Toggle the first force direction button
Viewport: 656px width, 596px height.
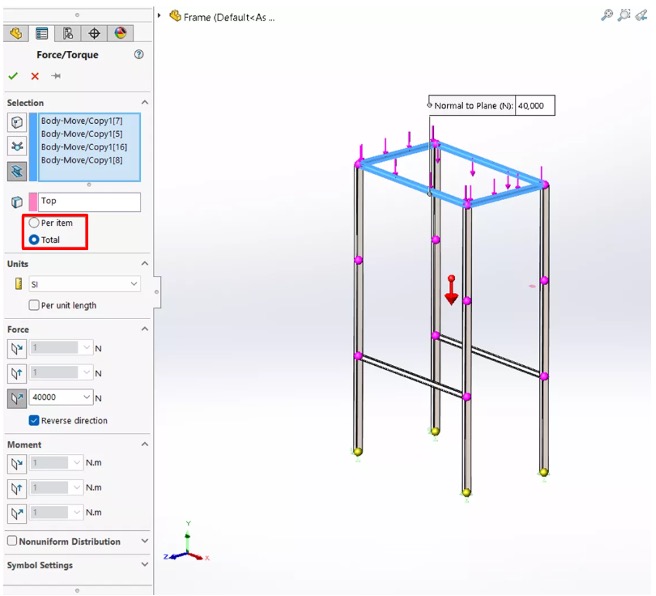(17, 348)
